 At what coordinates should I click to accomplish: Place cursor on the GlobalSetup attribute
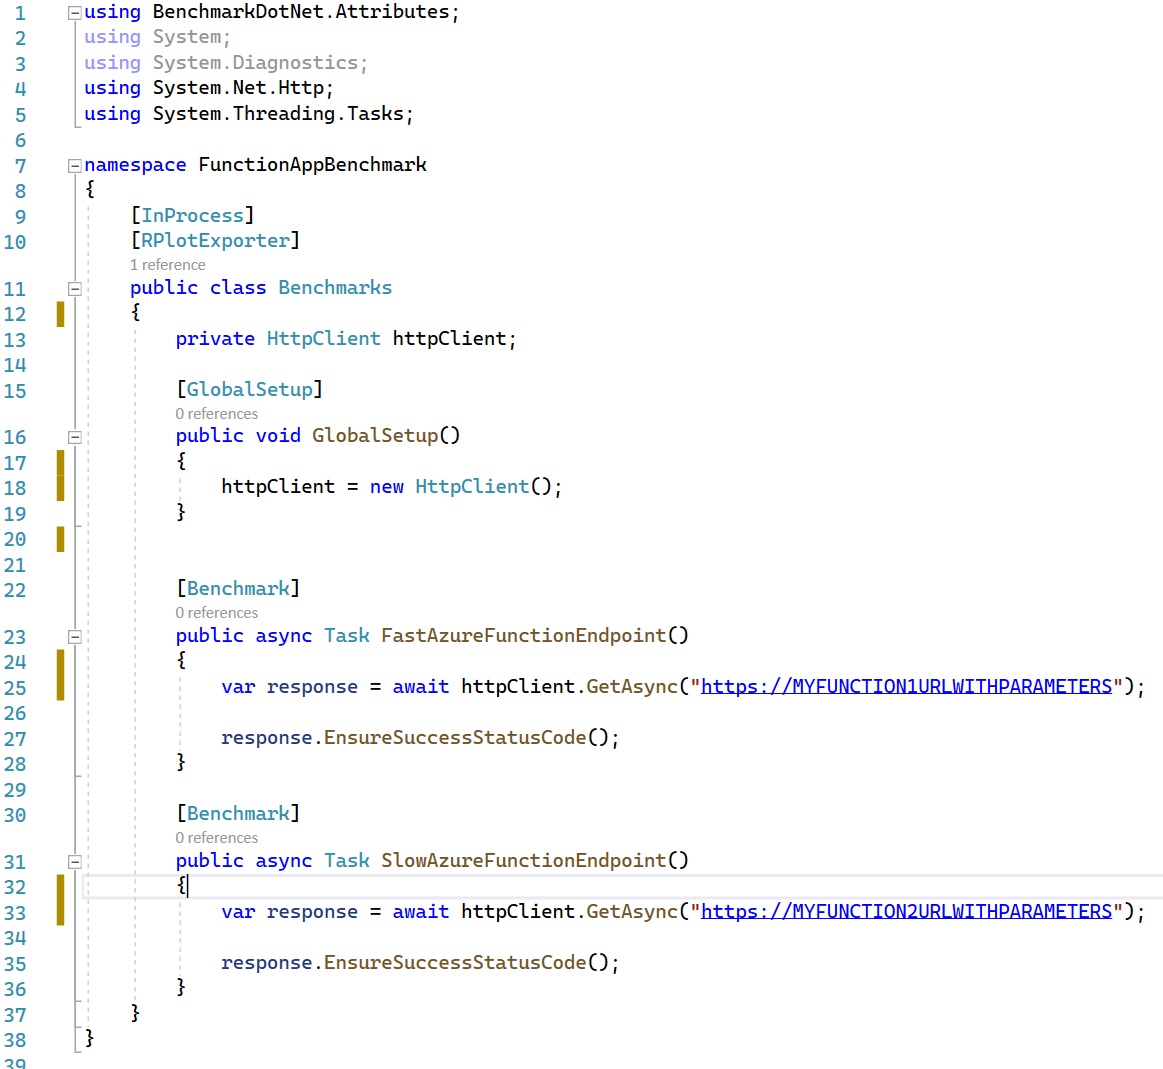click(249, 390)
